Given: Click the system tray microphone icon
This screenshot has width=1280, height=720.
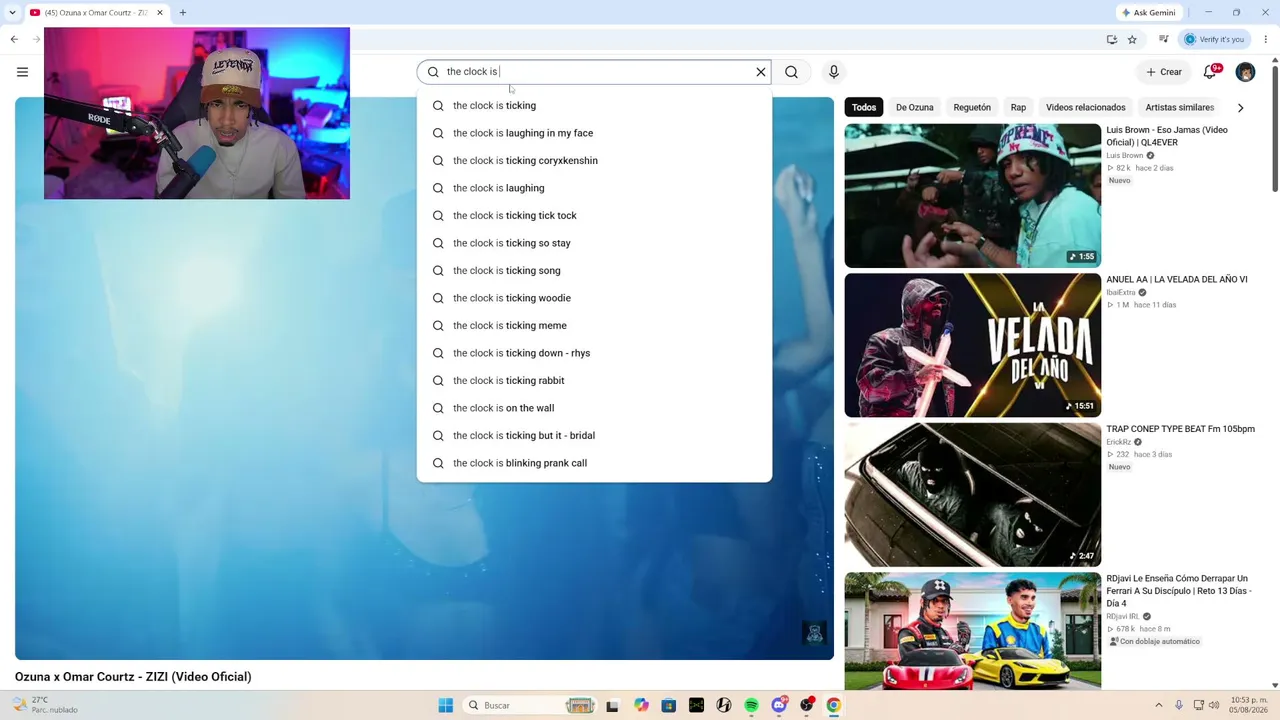Looking at the screenshot, I should tap(1179, 705).
